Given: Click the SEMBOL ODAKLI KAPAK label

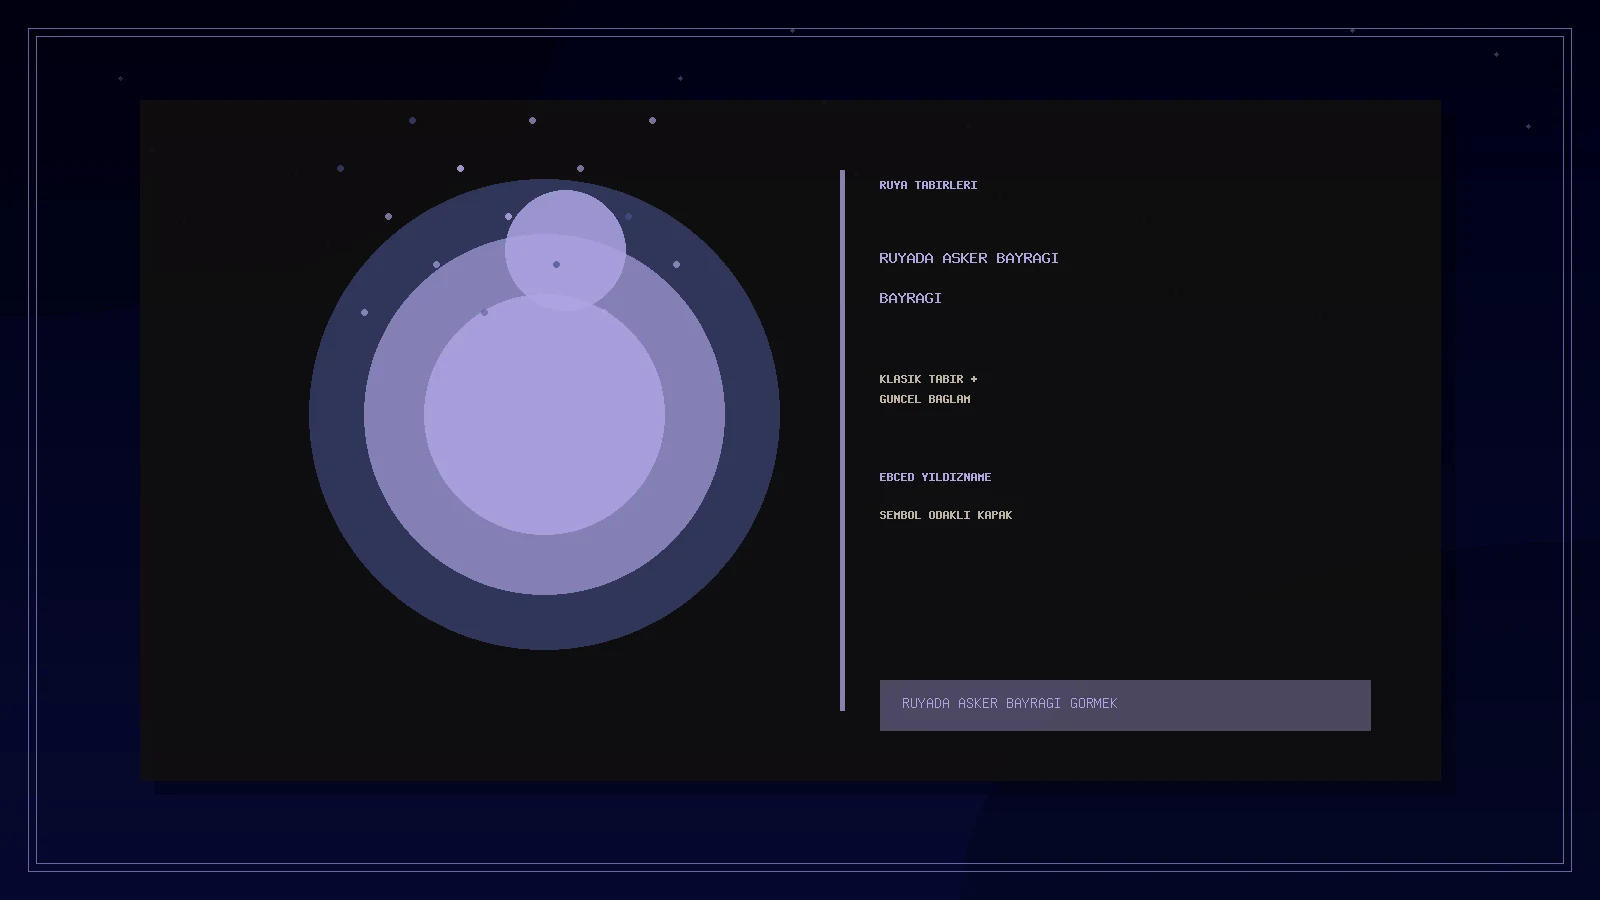Looking at the screenshot, I should pos(945,515).
